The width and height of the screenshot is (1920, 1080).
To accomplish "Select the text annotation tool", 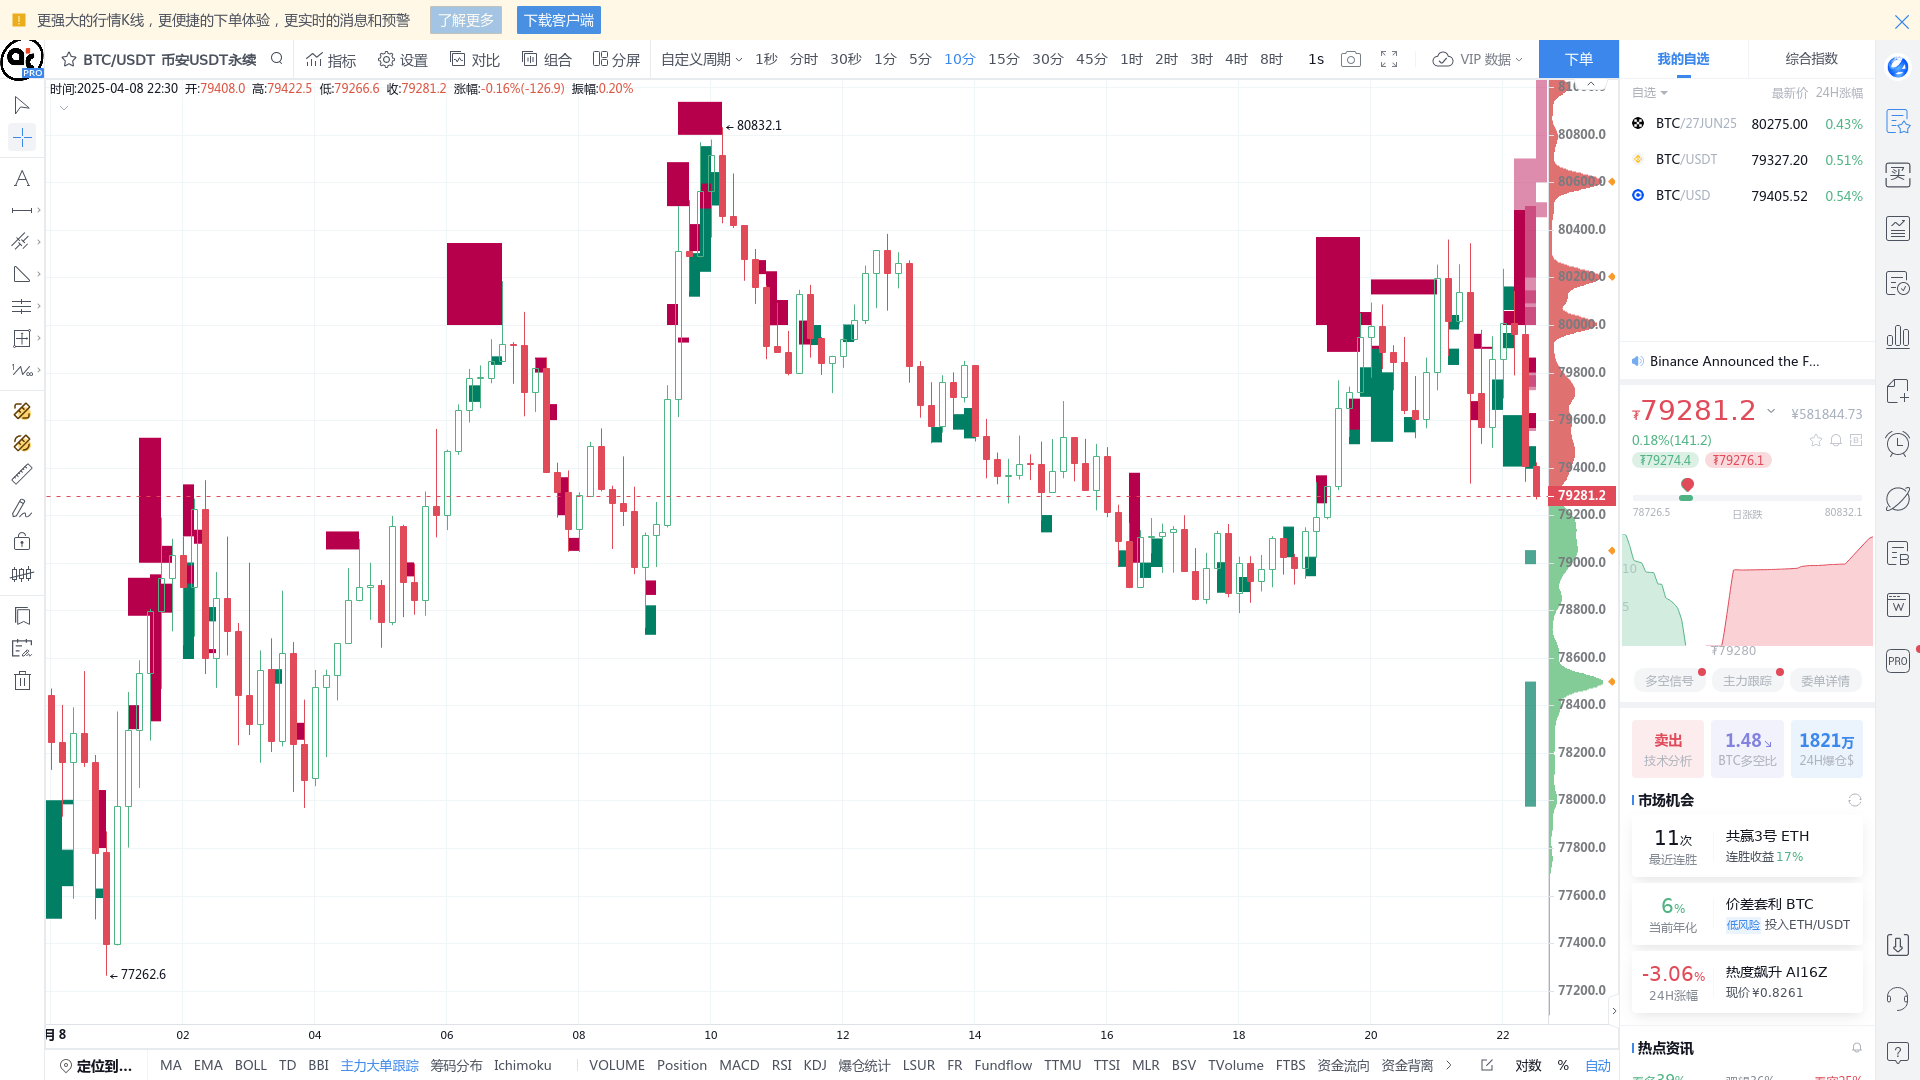I will point(21,178).
